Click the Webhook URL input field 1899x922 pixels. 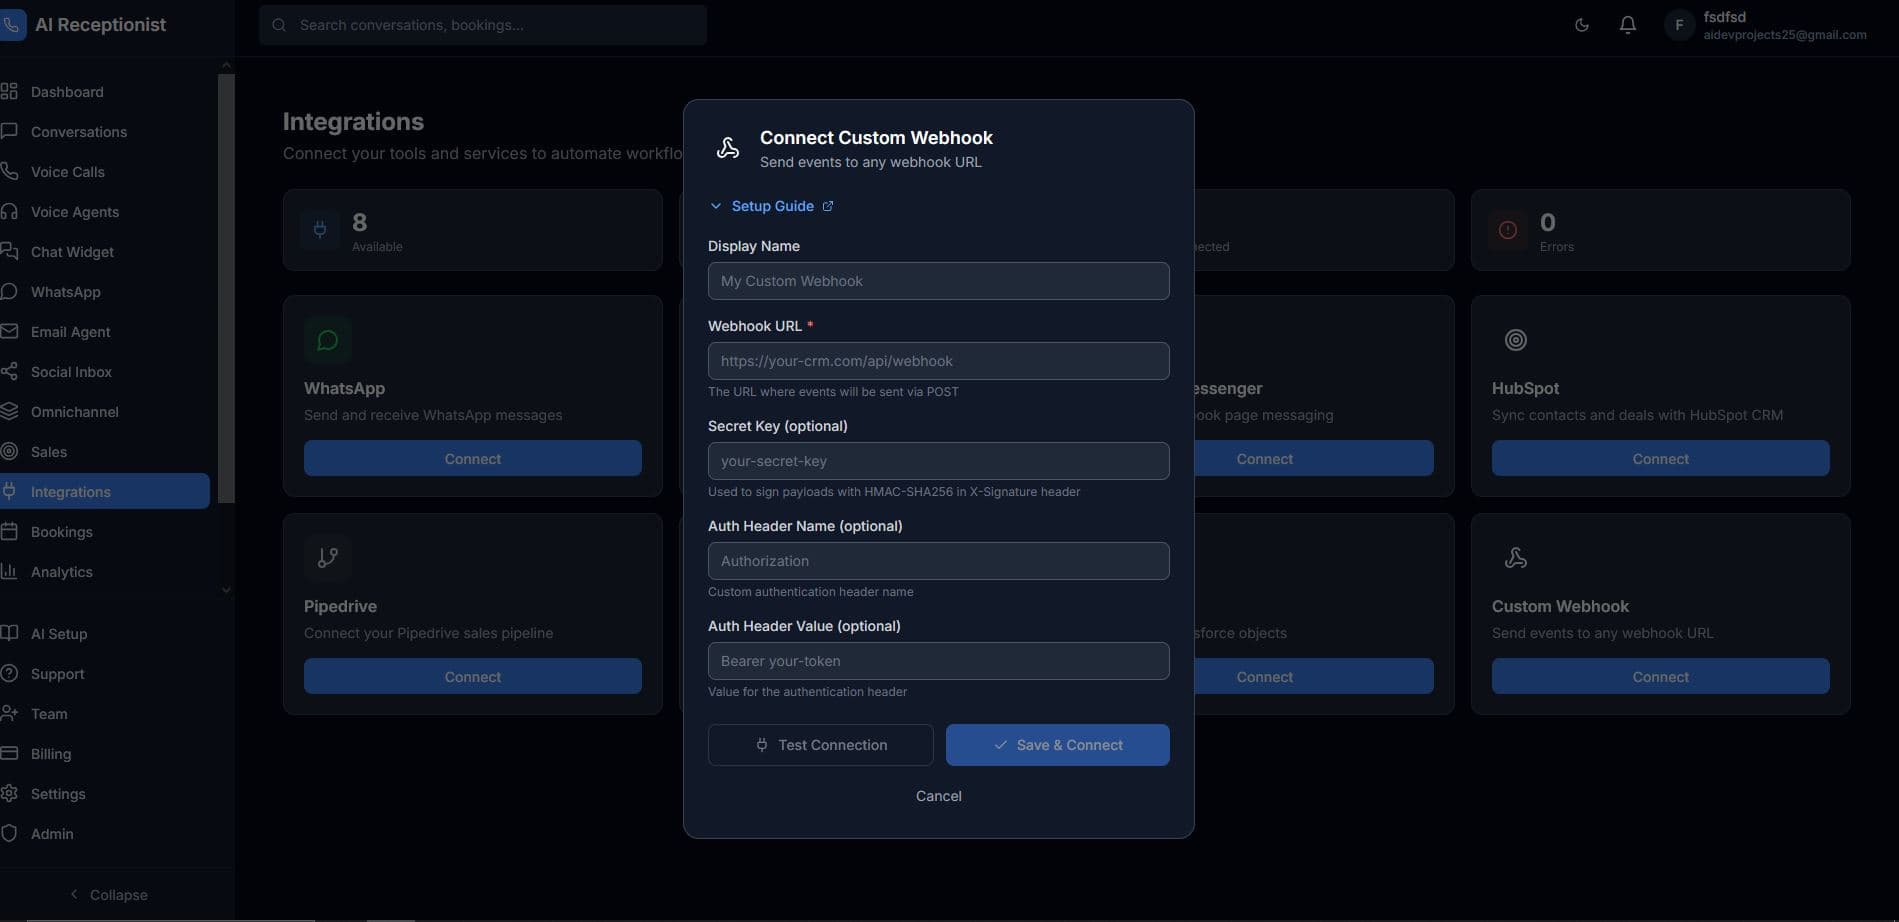tap(937, 361)
